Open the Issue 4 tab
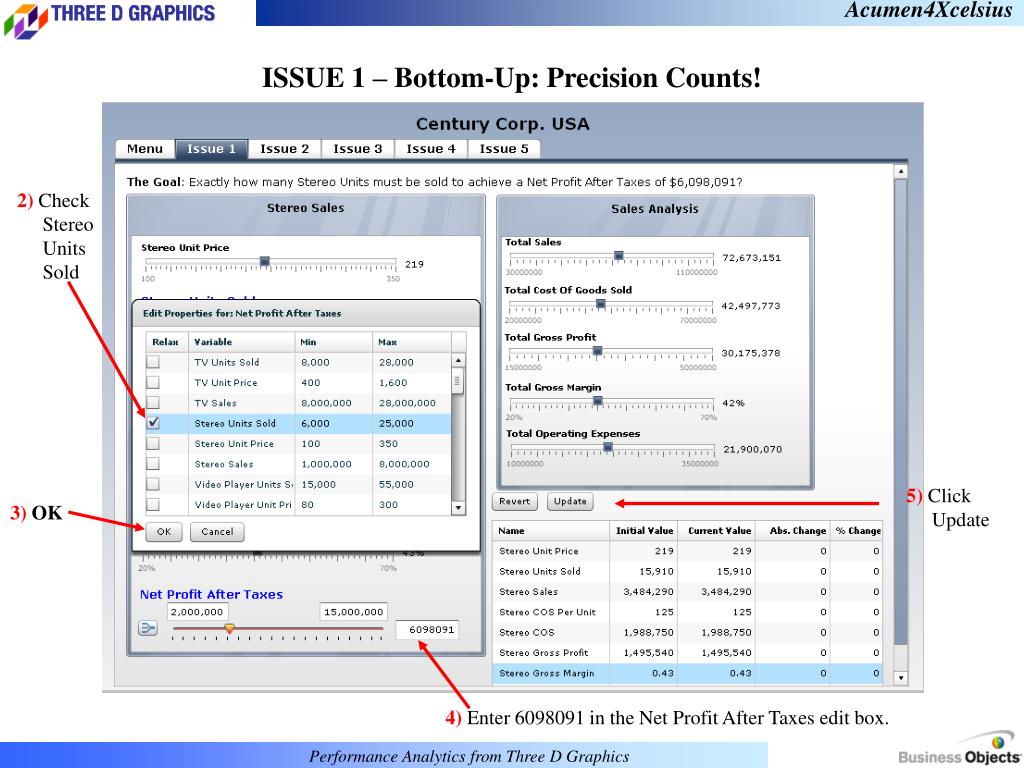 [x=431, y=149]
